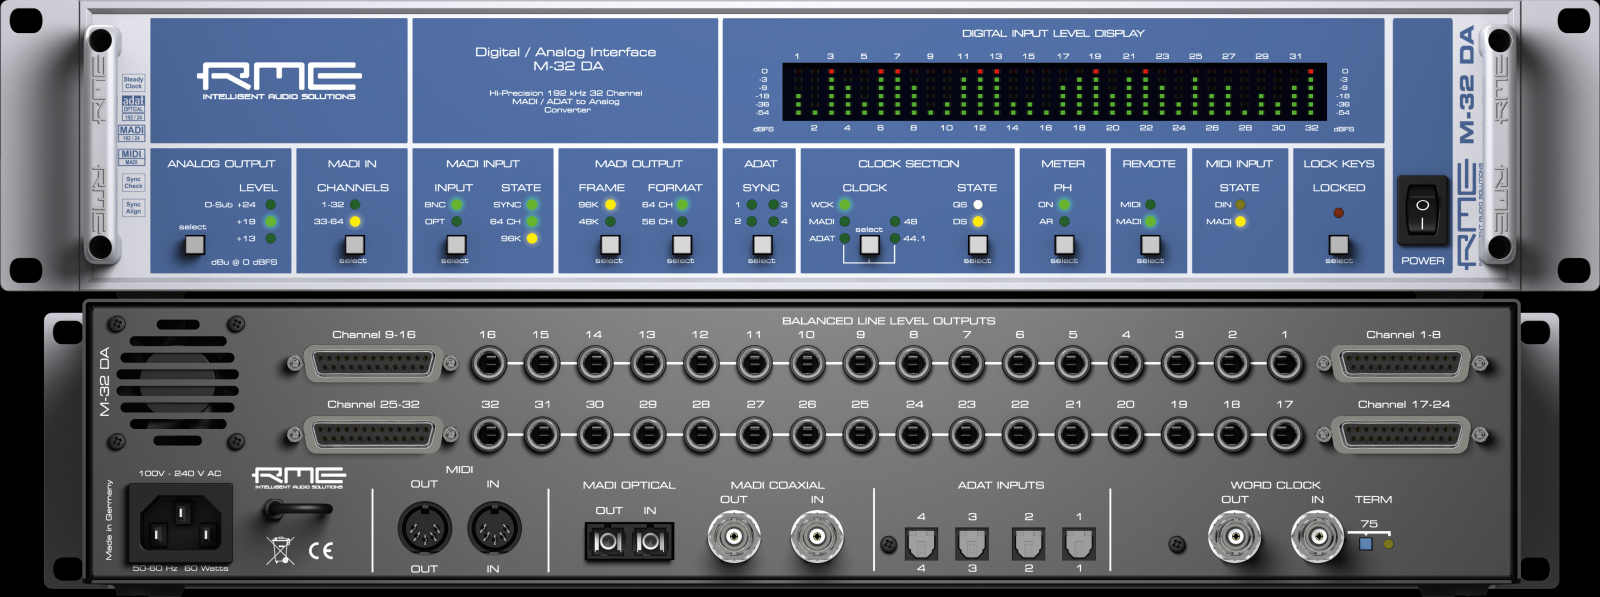Click the adat optical badge on left ear

tap(133, 108)
